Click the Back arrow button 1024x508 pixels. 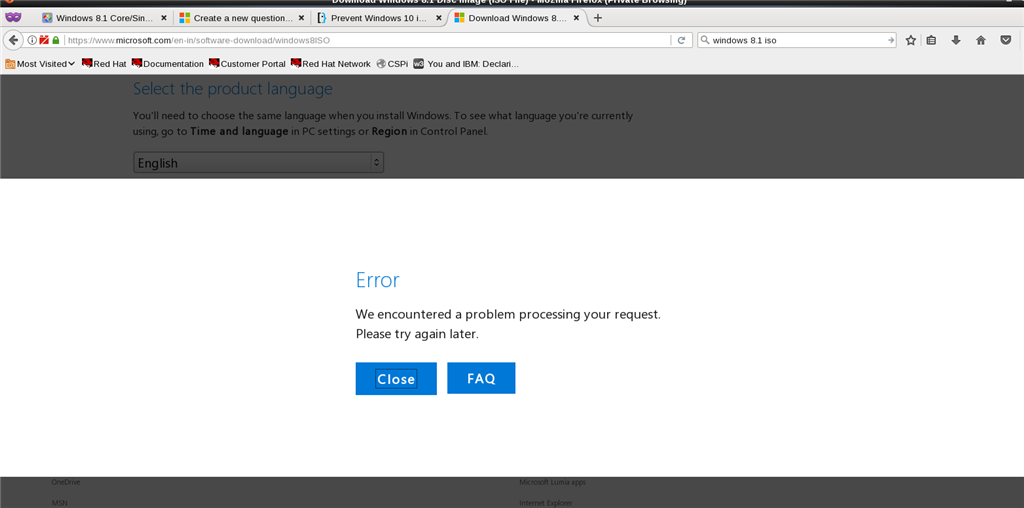[x=13, y=40]
